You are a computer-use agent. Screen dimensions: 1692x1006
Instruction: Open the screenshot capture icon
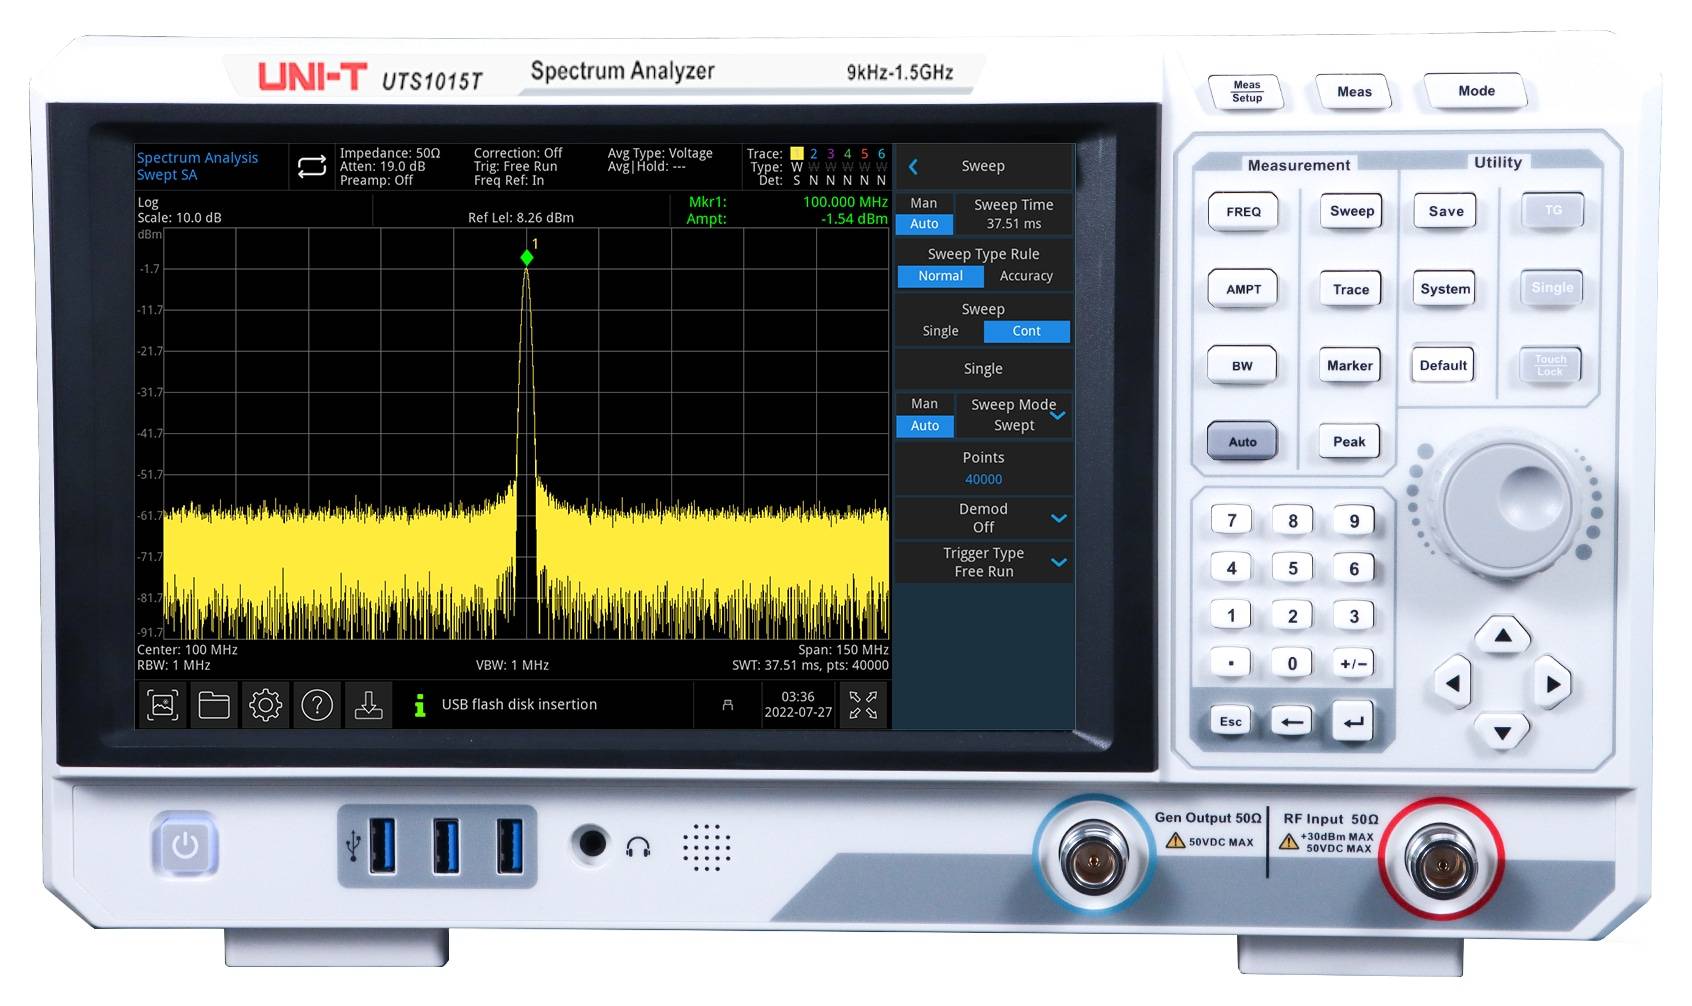[161, 704]
